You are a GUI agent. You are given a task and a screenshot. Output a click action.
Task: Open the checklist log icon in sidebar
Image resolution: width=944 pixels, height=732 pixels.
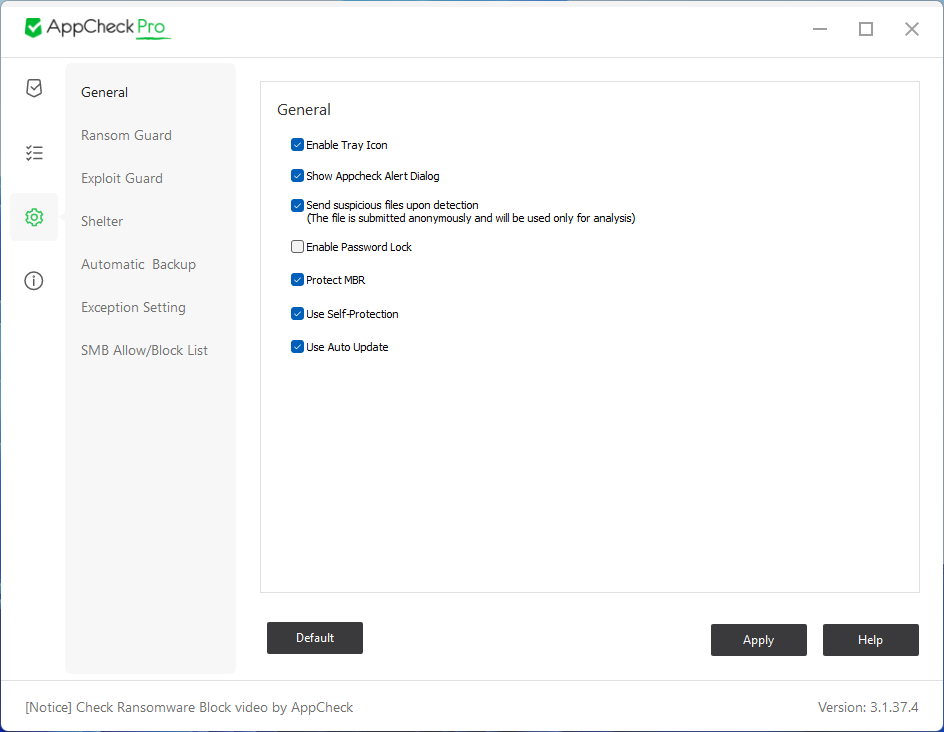(34, 153)
